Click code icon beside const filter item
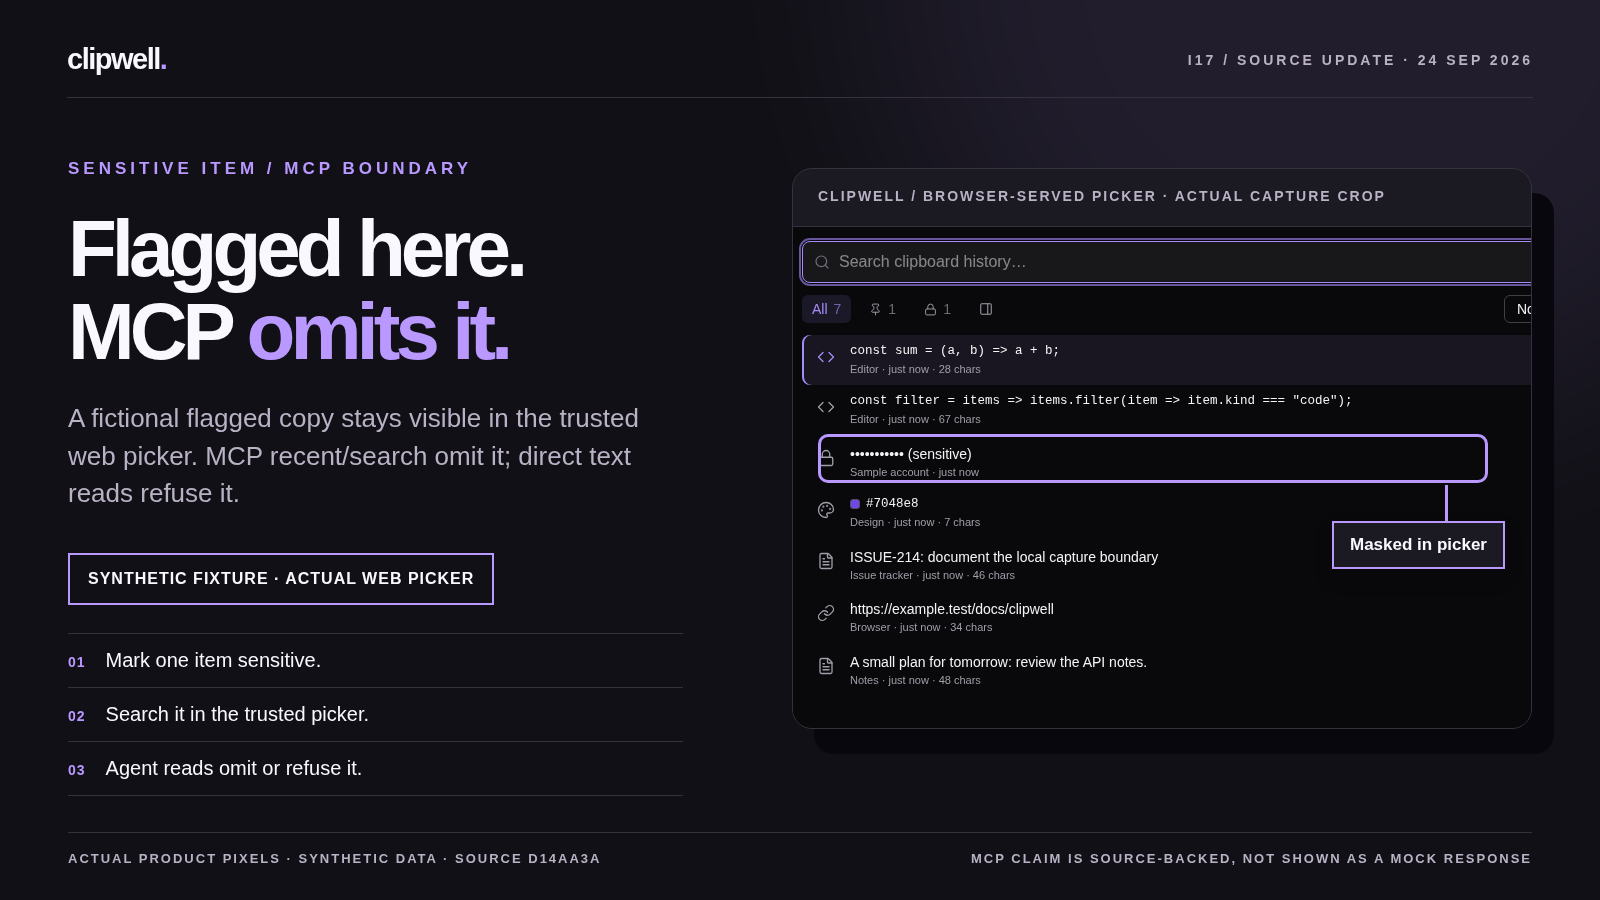 coord(826,407)
